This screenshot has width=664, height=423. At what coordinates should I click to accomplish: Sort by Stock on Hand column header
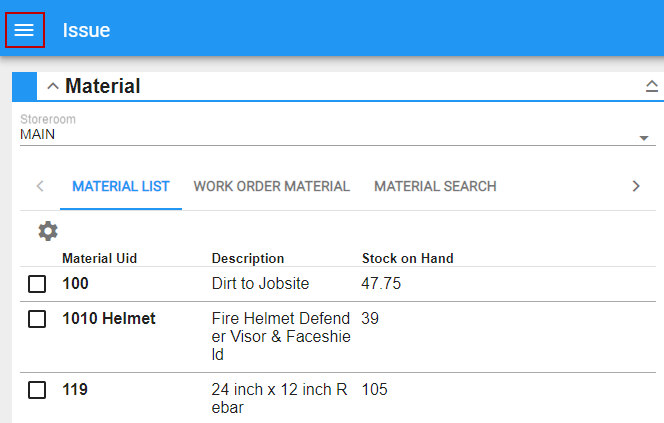pyautogui.click(x=407, y=258)
